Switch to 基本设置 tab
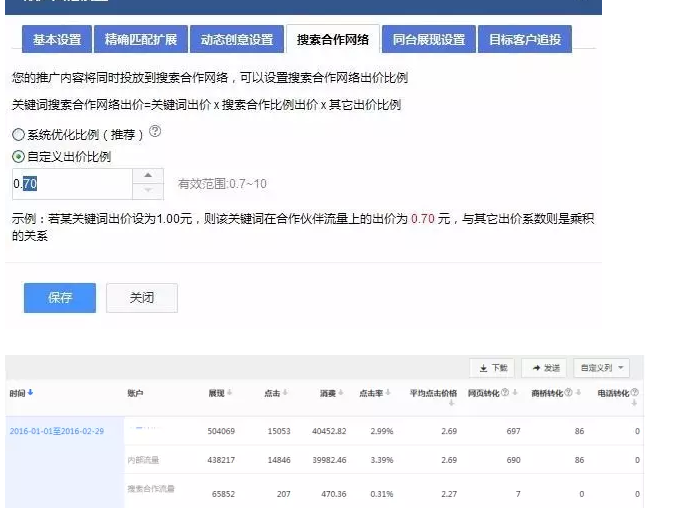 (x=57, y=40)
